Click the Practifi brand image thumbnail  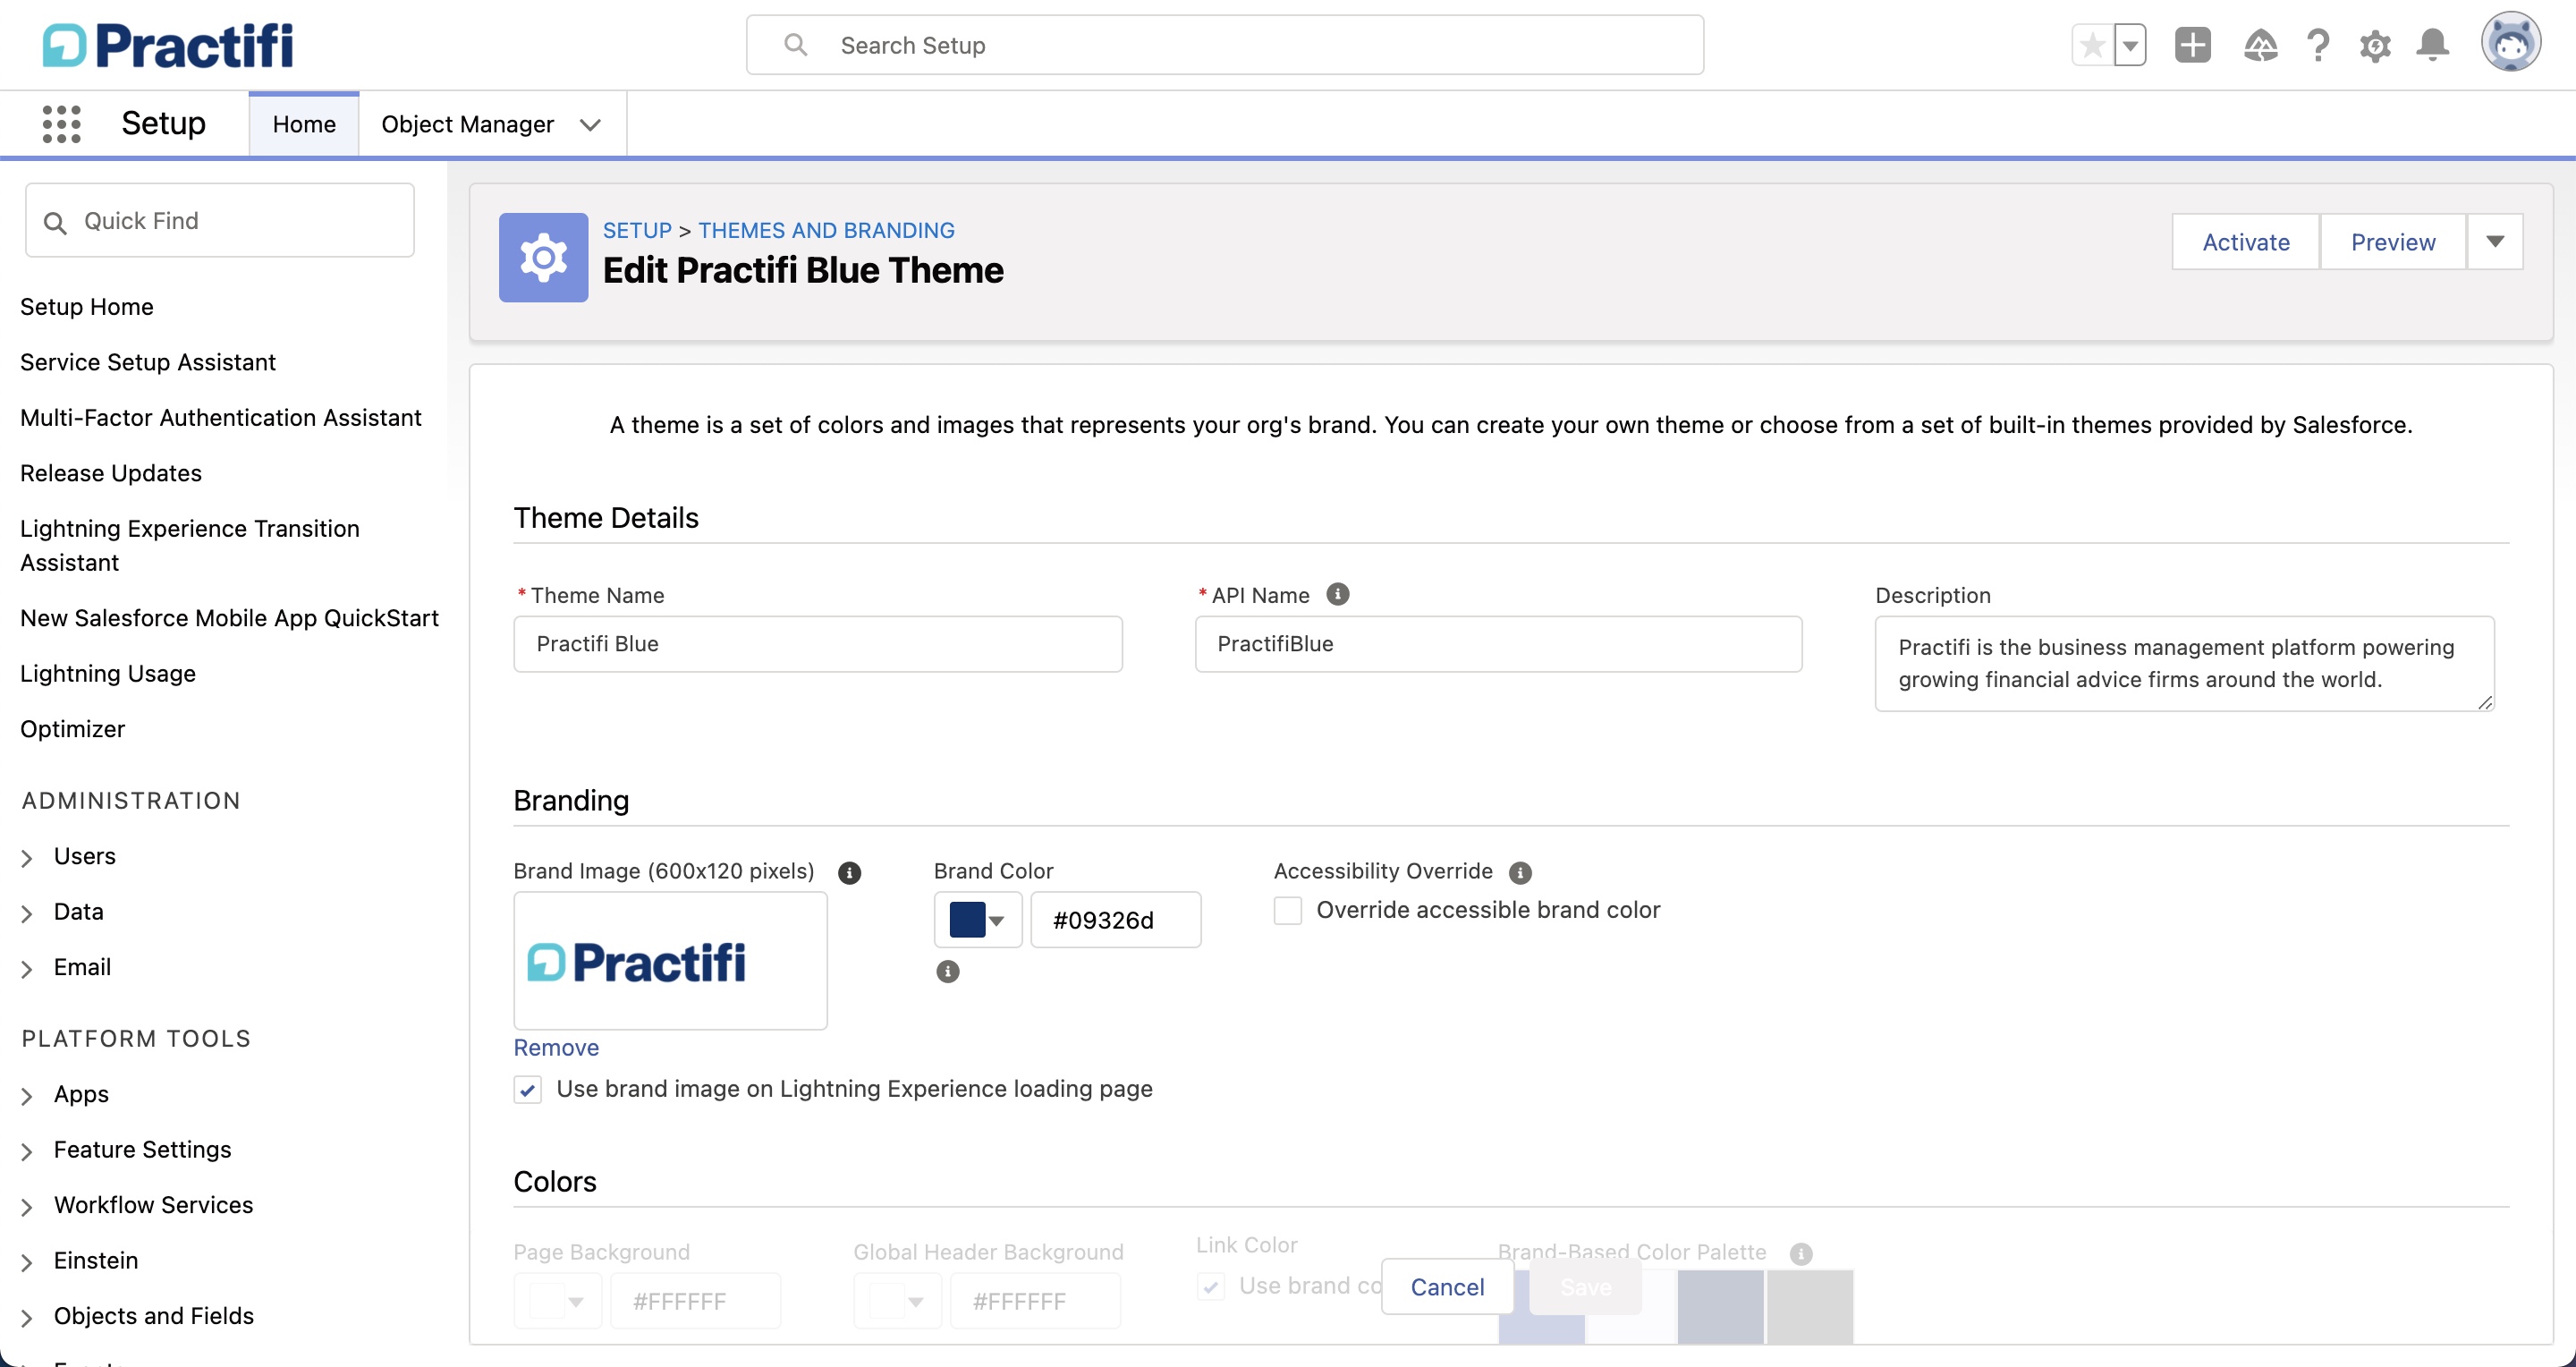670,961
